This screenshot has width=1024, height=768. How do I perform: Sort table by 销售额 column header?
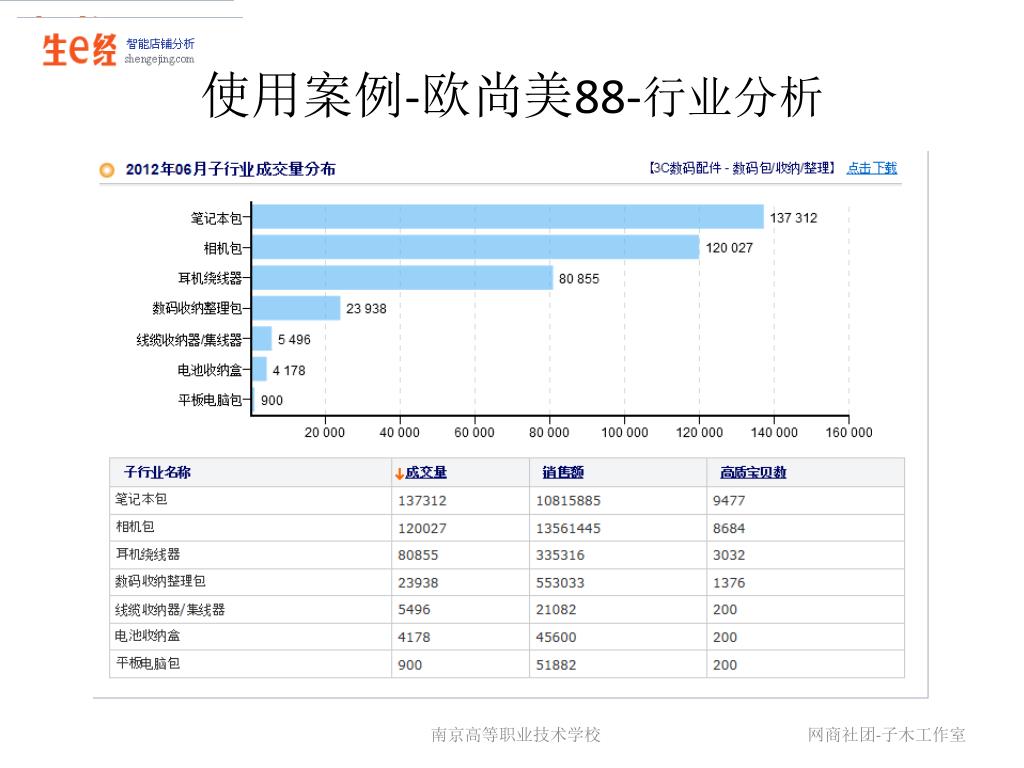pyautogui.click(x=563, y=472)
